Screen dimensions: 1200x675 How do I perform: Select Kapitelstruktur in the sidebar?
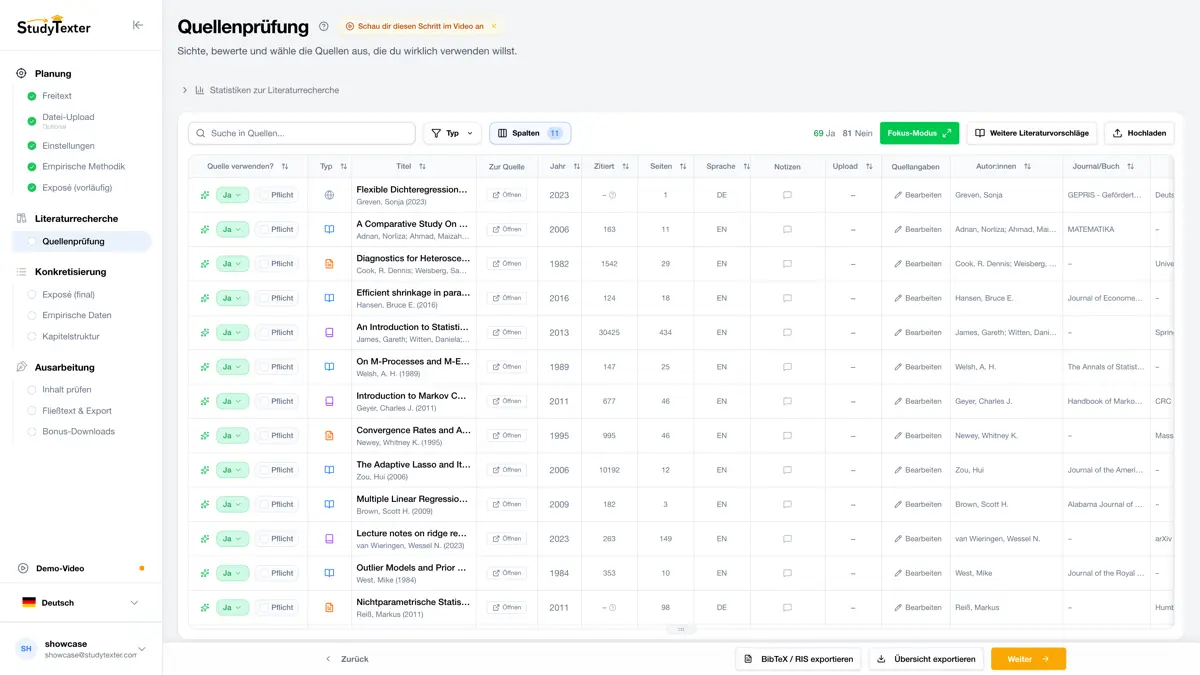[x=71, y=337]
